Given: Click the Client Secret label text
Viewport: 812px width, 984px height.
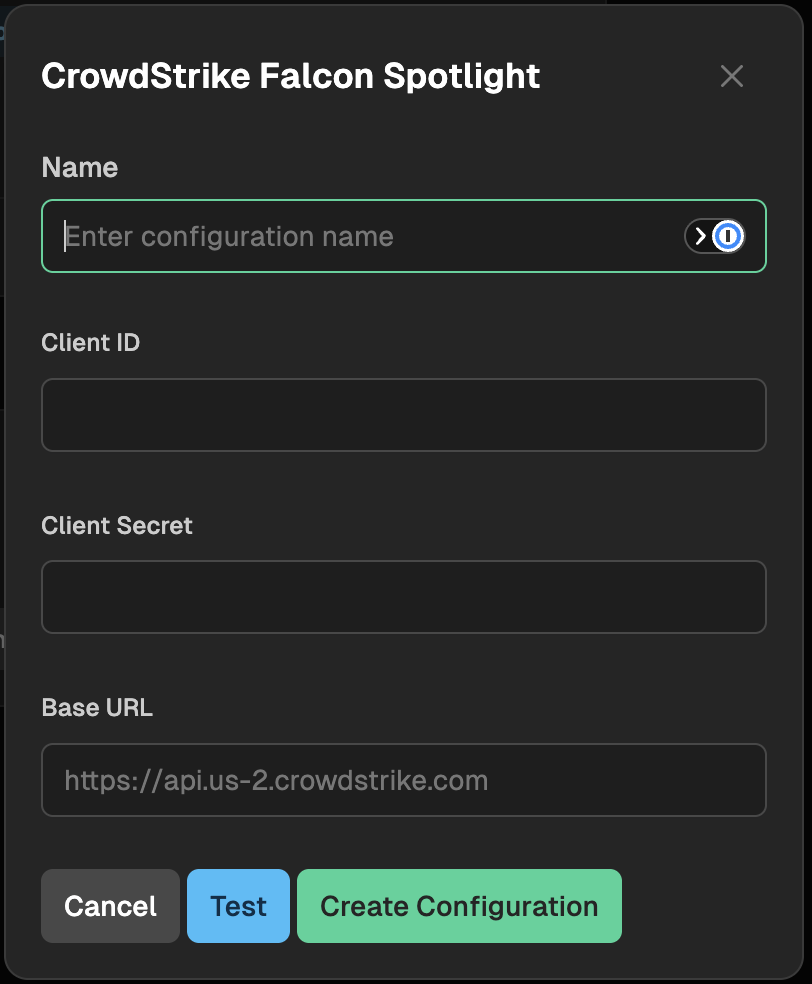Looking at the screenshot, I should tap(117, 525).
